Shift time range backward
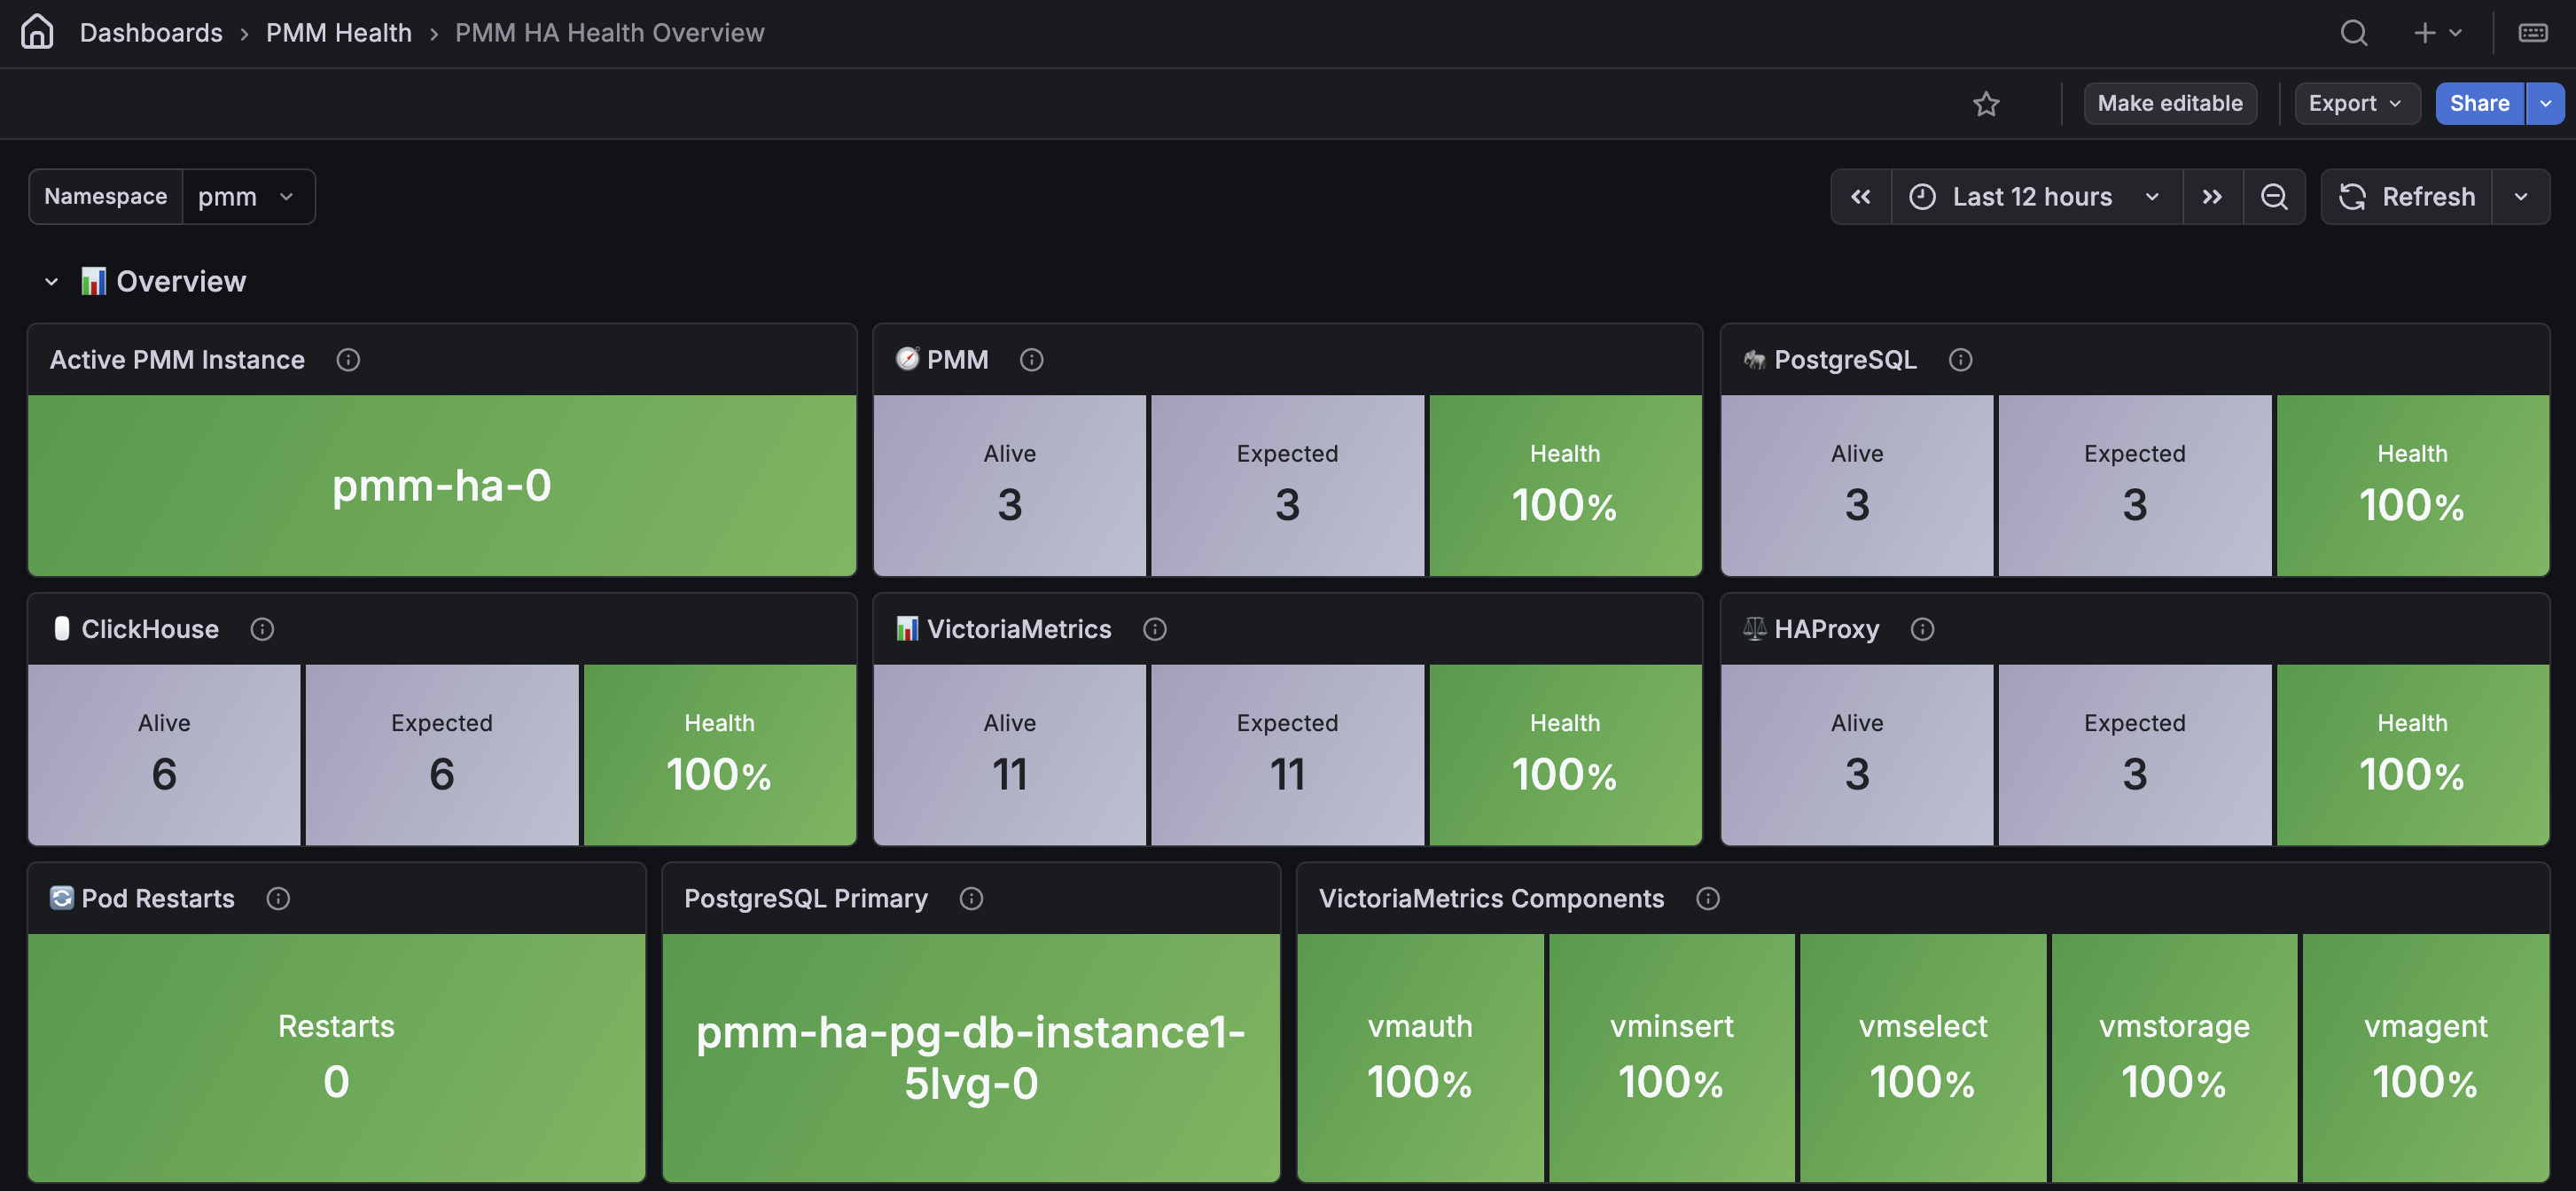 tap(1860, 197)
